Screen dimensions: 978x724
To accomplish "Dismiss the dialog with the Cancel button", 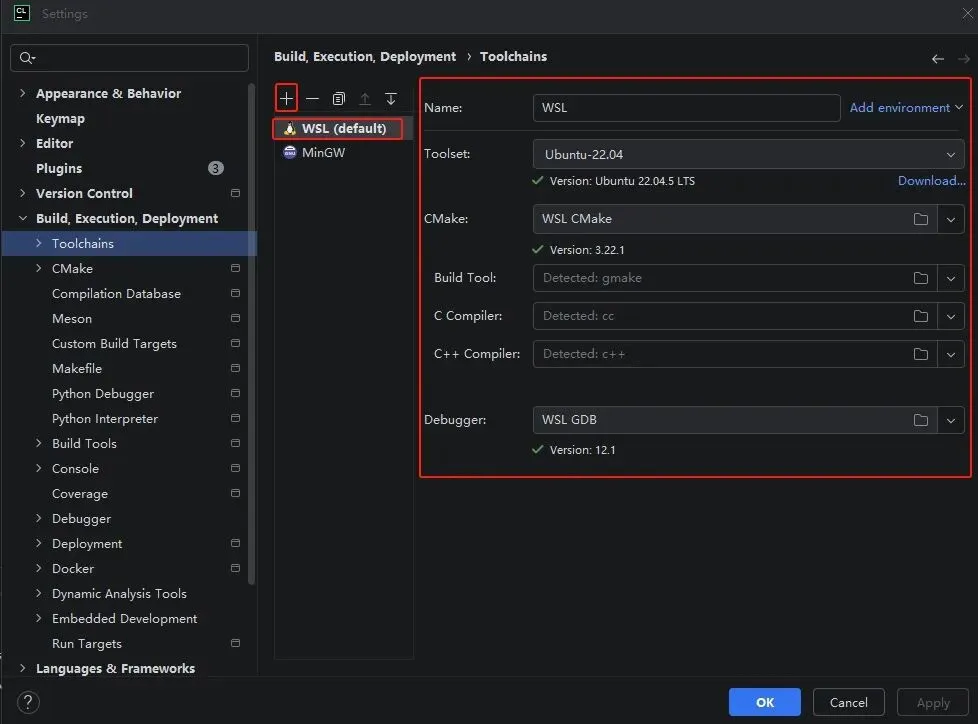I will coord(848,702).
